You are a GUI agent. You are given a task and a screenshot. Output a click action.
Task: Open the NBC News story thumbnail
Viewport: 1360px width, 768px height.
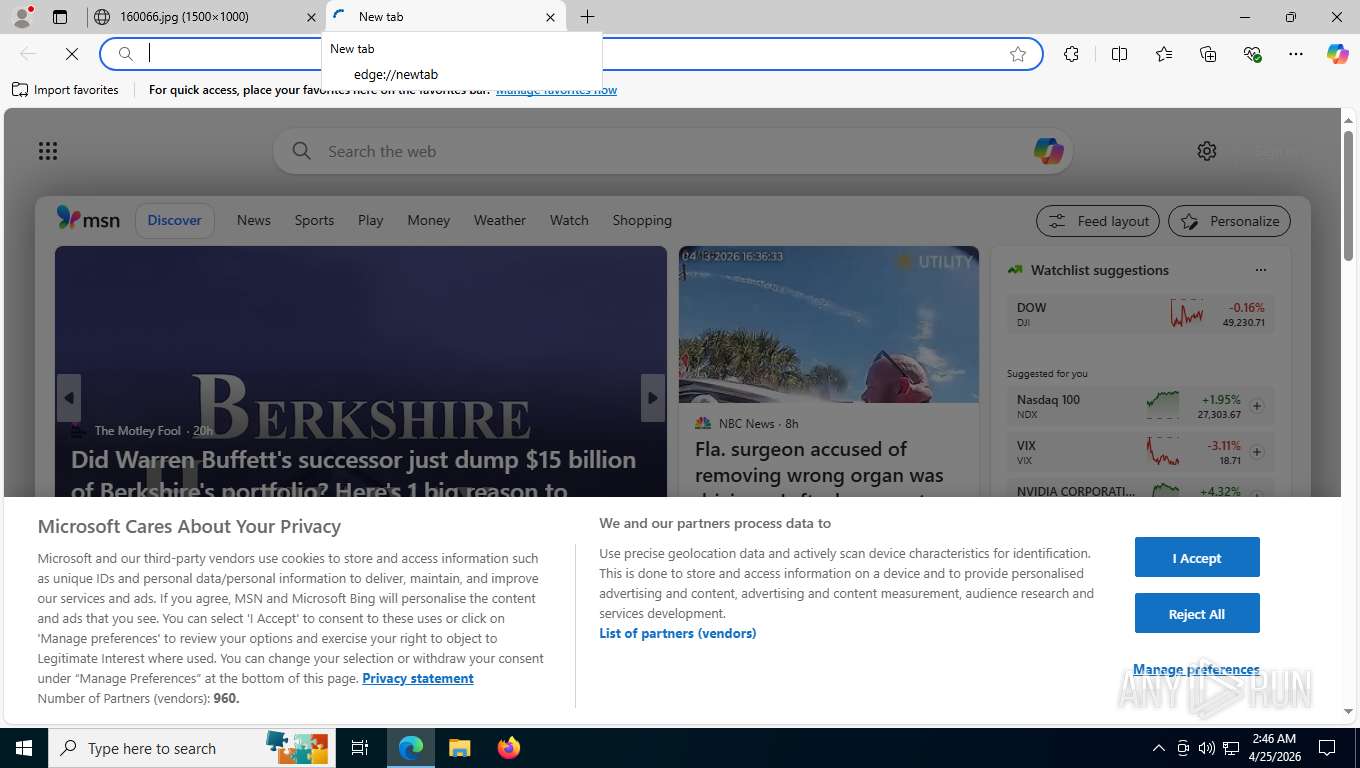[x=829, y=324]
